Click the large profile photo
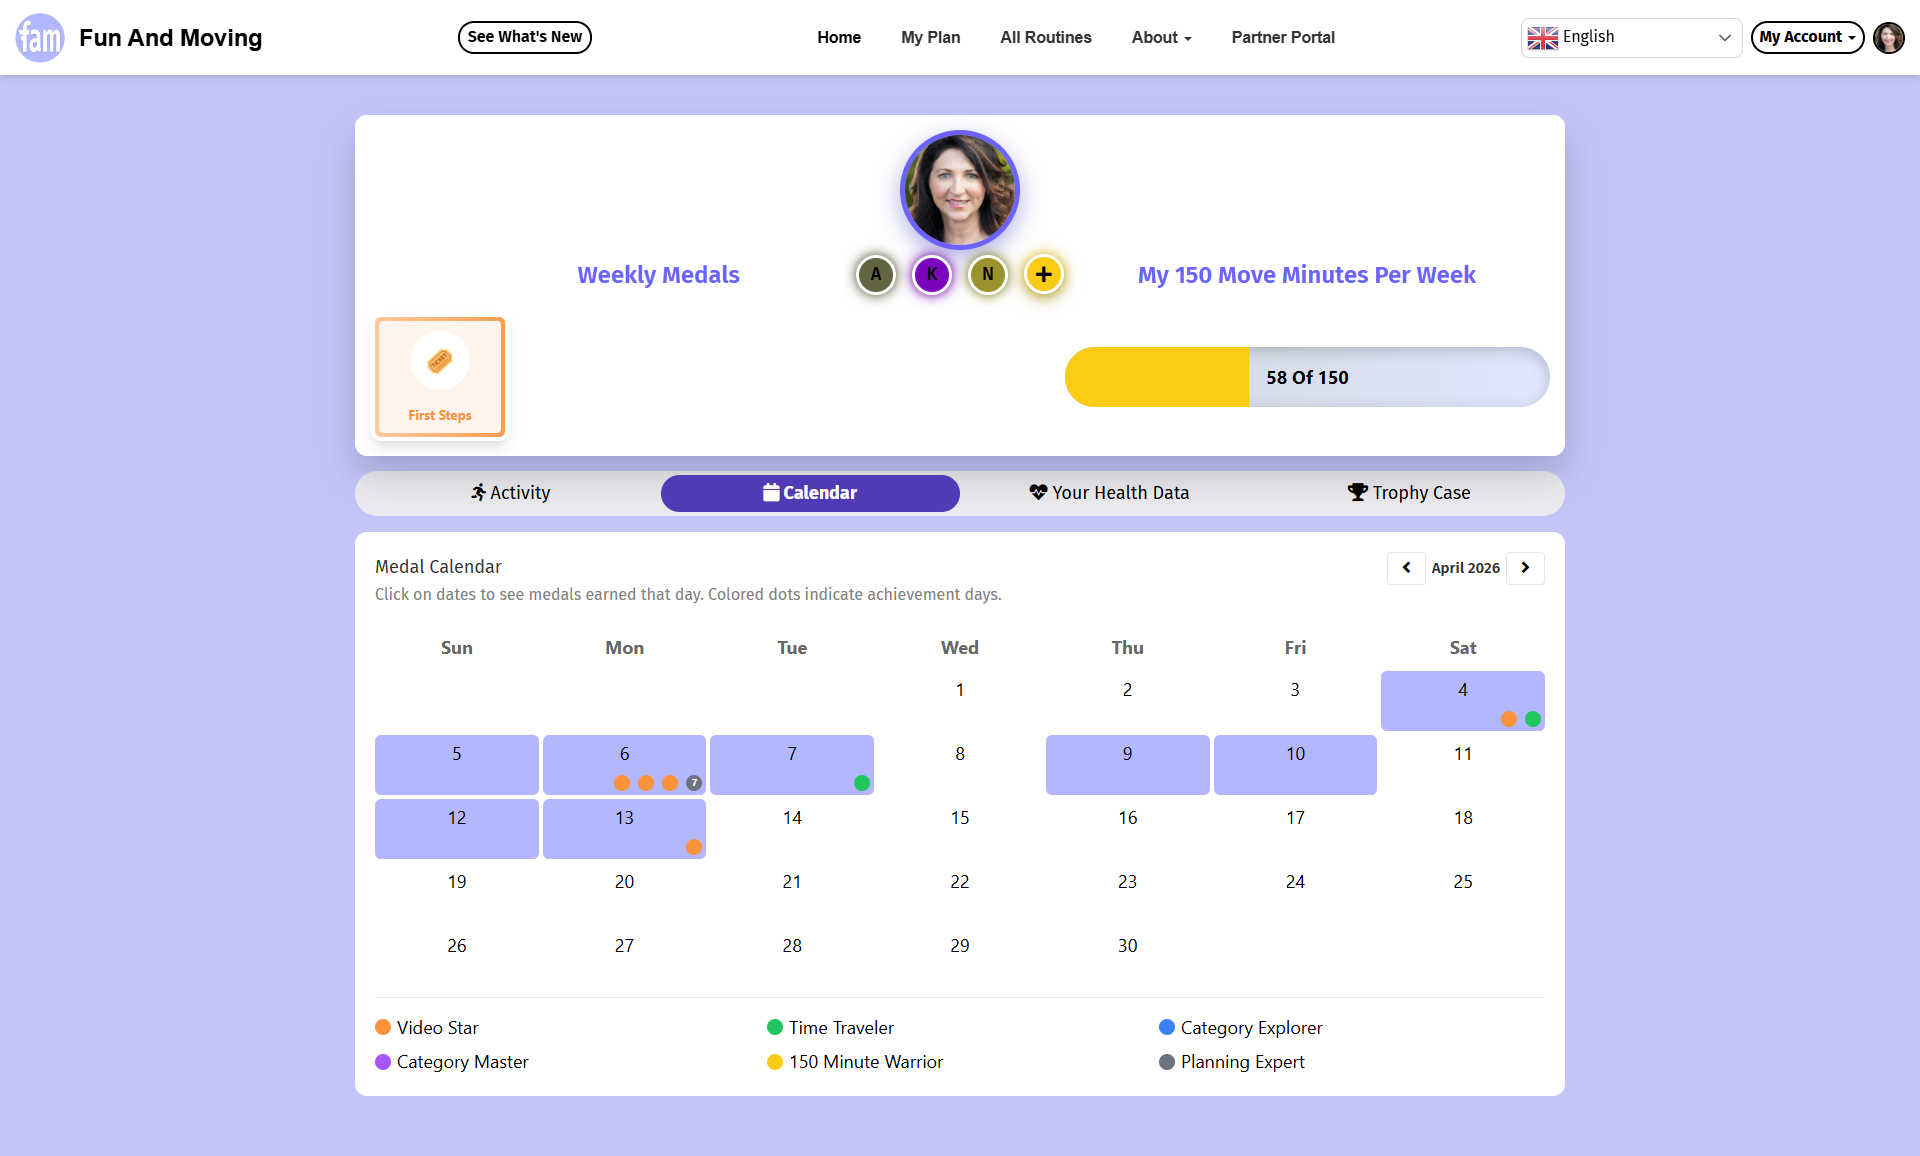1920x1156 pixels. 960,190
